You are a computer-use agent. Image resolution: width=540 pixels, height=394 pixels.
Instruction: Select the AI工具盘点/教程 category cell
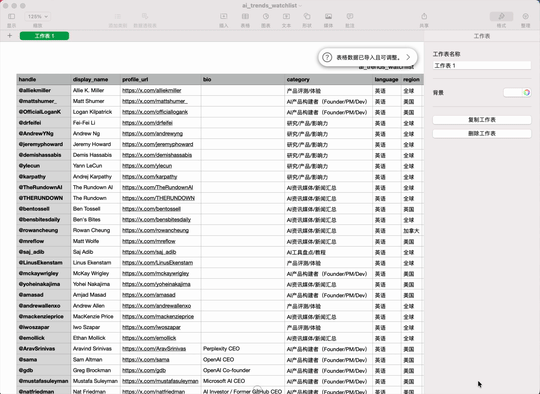[x=328, y=252]
